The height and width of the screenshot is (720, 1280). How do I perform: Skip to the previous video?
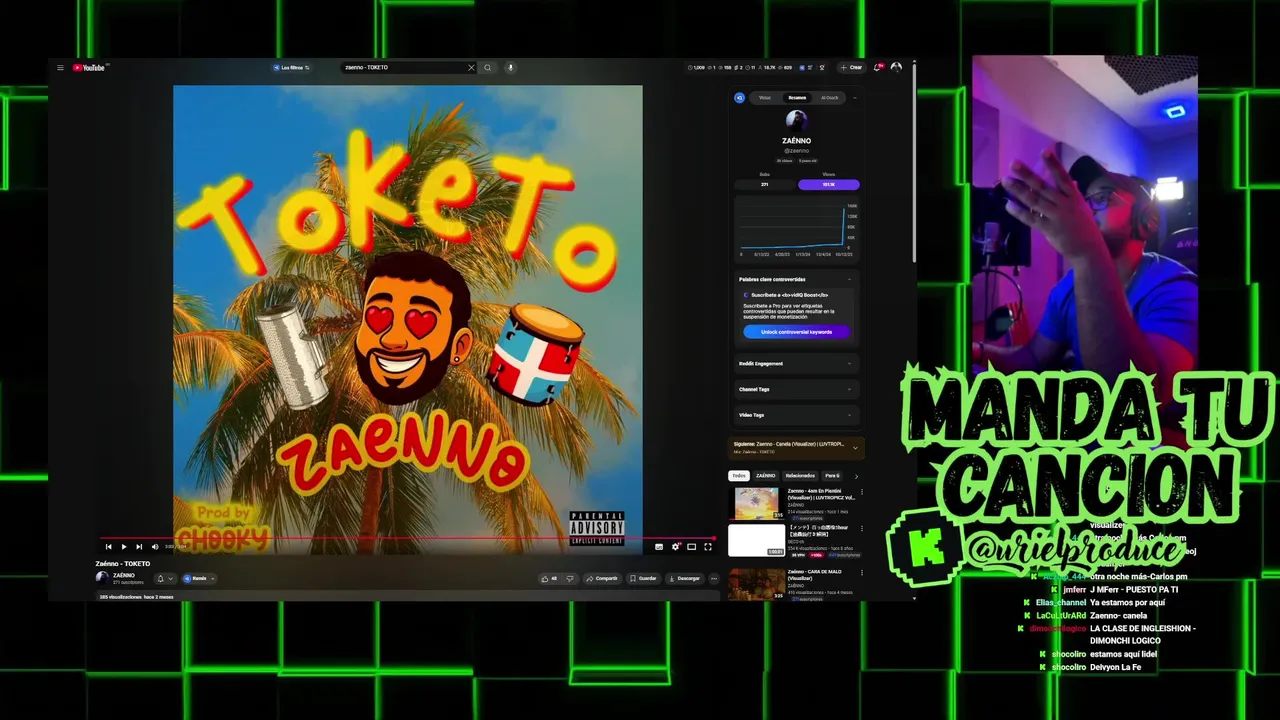tap(109, 547)
